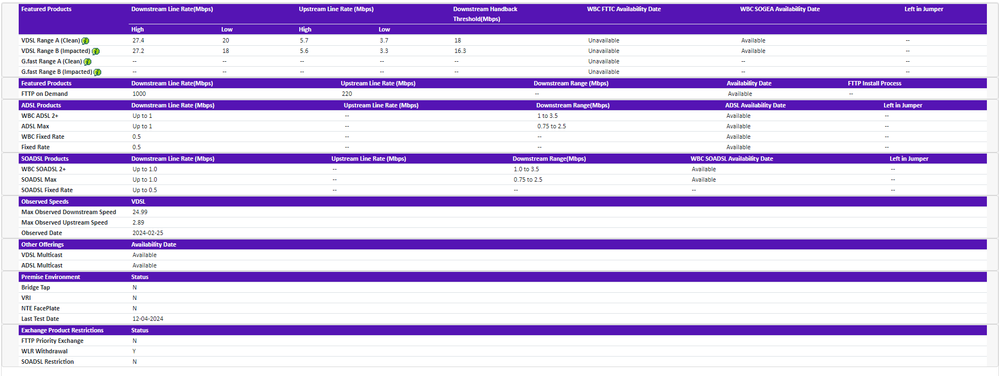The width and height of the screenshot is (999, 376).
Task: Click info icon beside VDSL Range B (Impacted)
Action: coord(96,51)
